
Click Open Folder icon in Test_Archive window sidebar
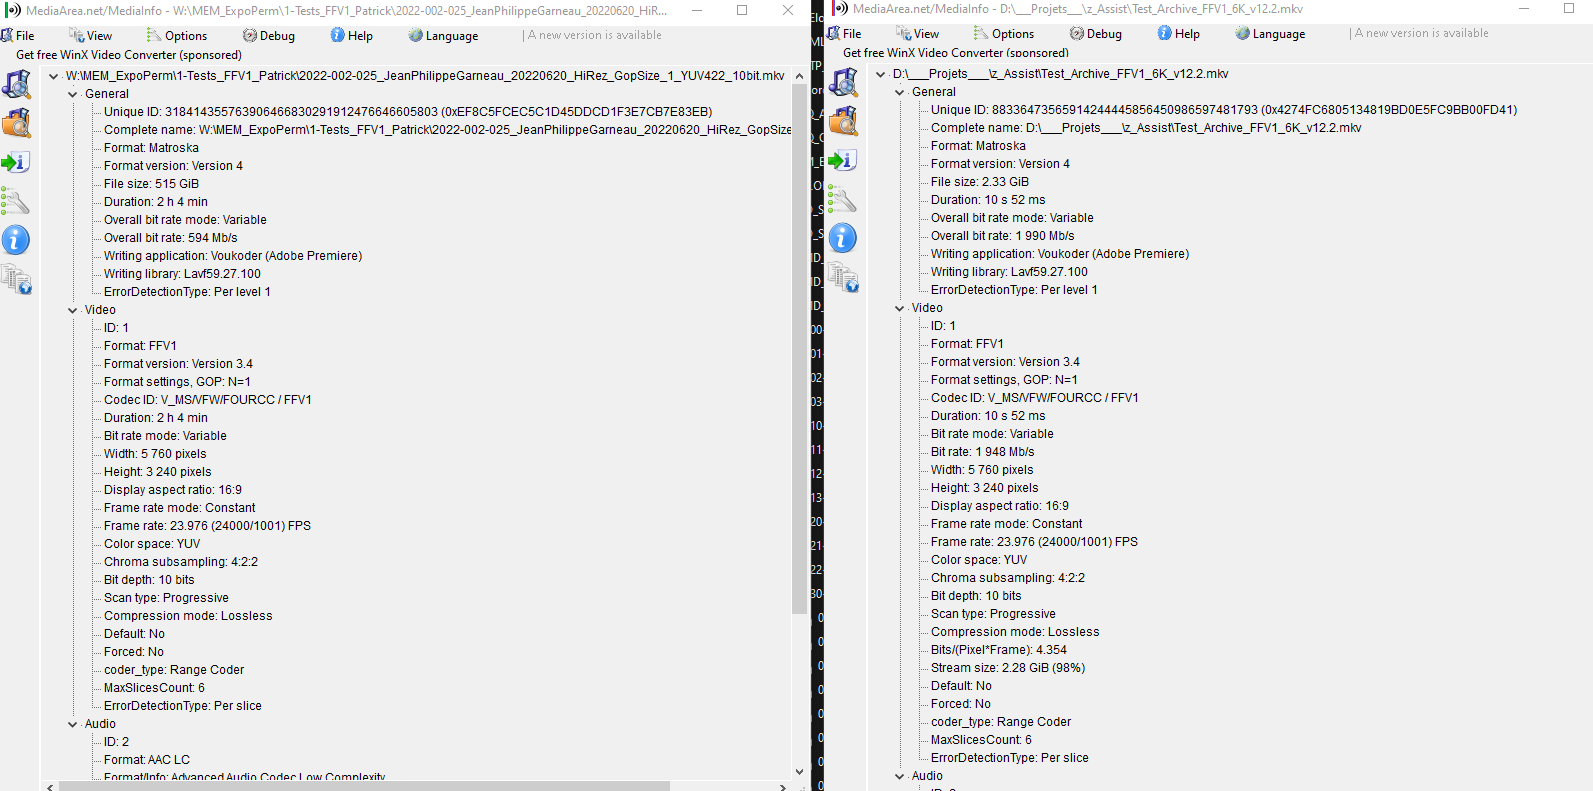tap(844, 122)
